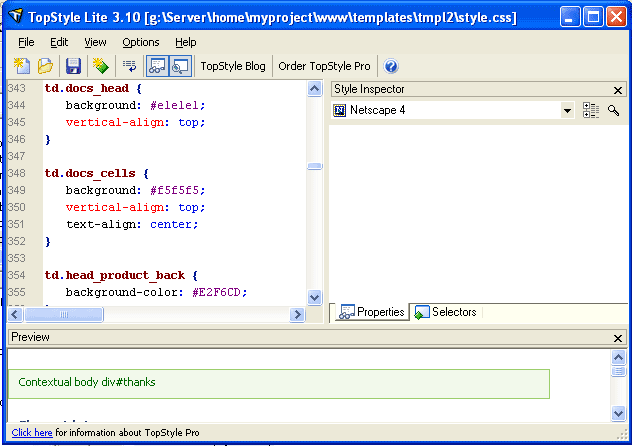Click the Preview pane scroll up arrow

point(618,357)
